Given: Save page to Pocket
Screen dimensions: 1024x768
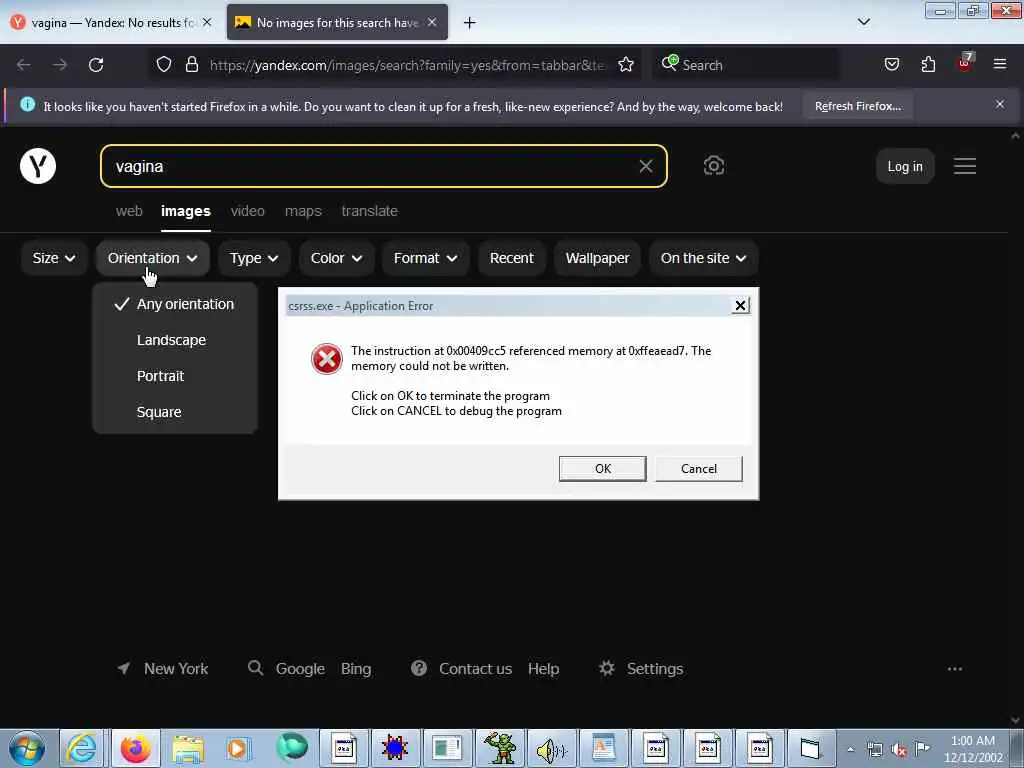Looking at the screenshot, I should pos(891,64).
